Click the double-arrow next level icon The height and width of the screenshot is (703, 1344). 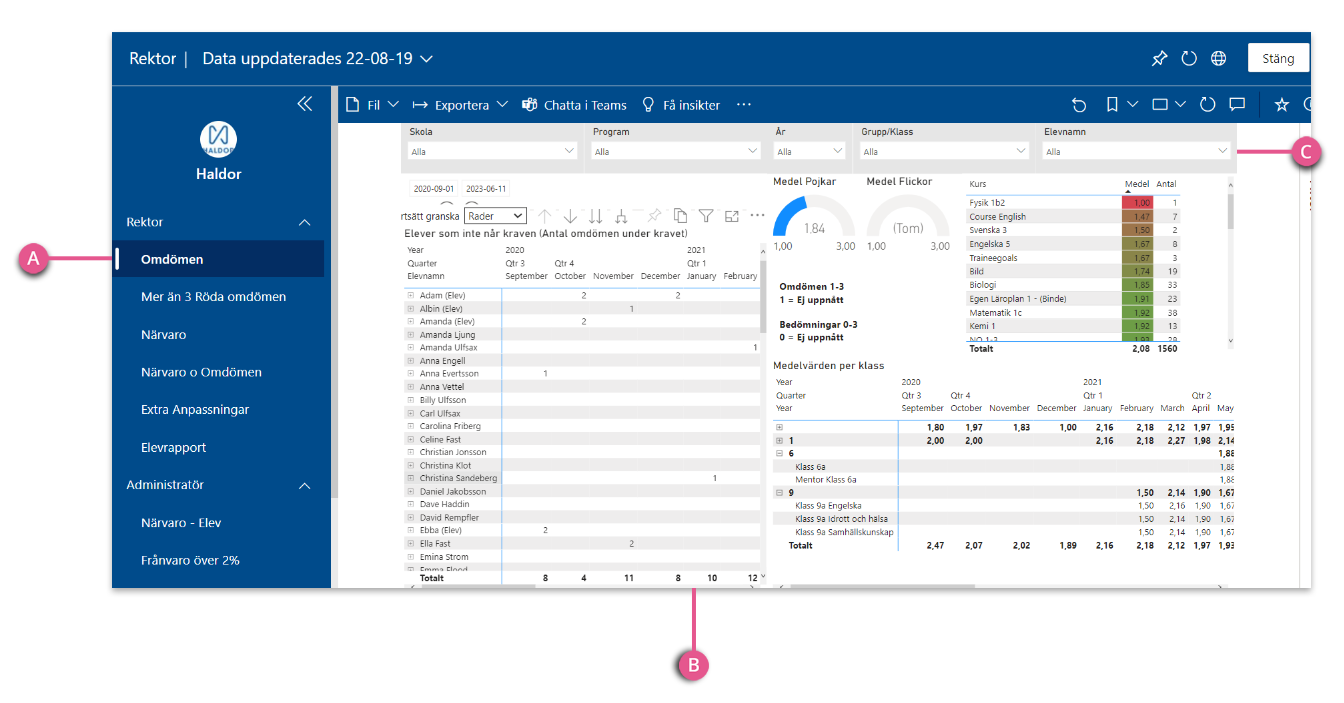pyautogui.click(x=595, y=216)
